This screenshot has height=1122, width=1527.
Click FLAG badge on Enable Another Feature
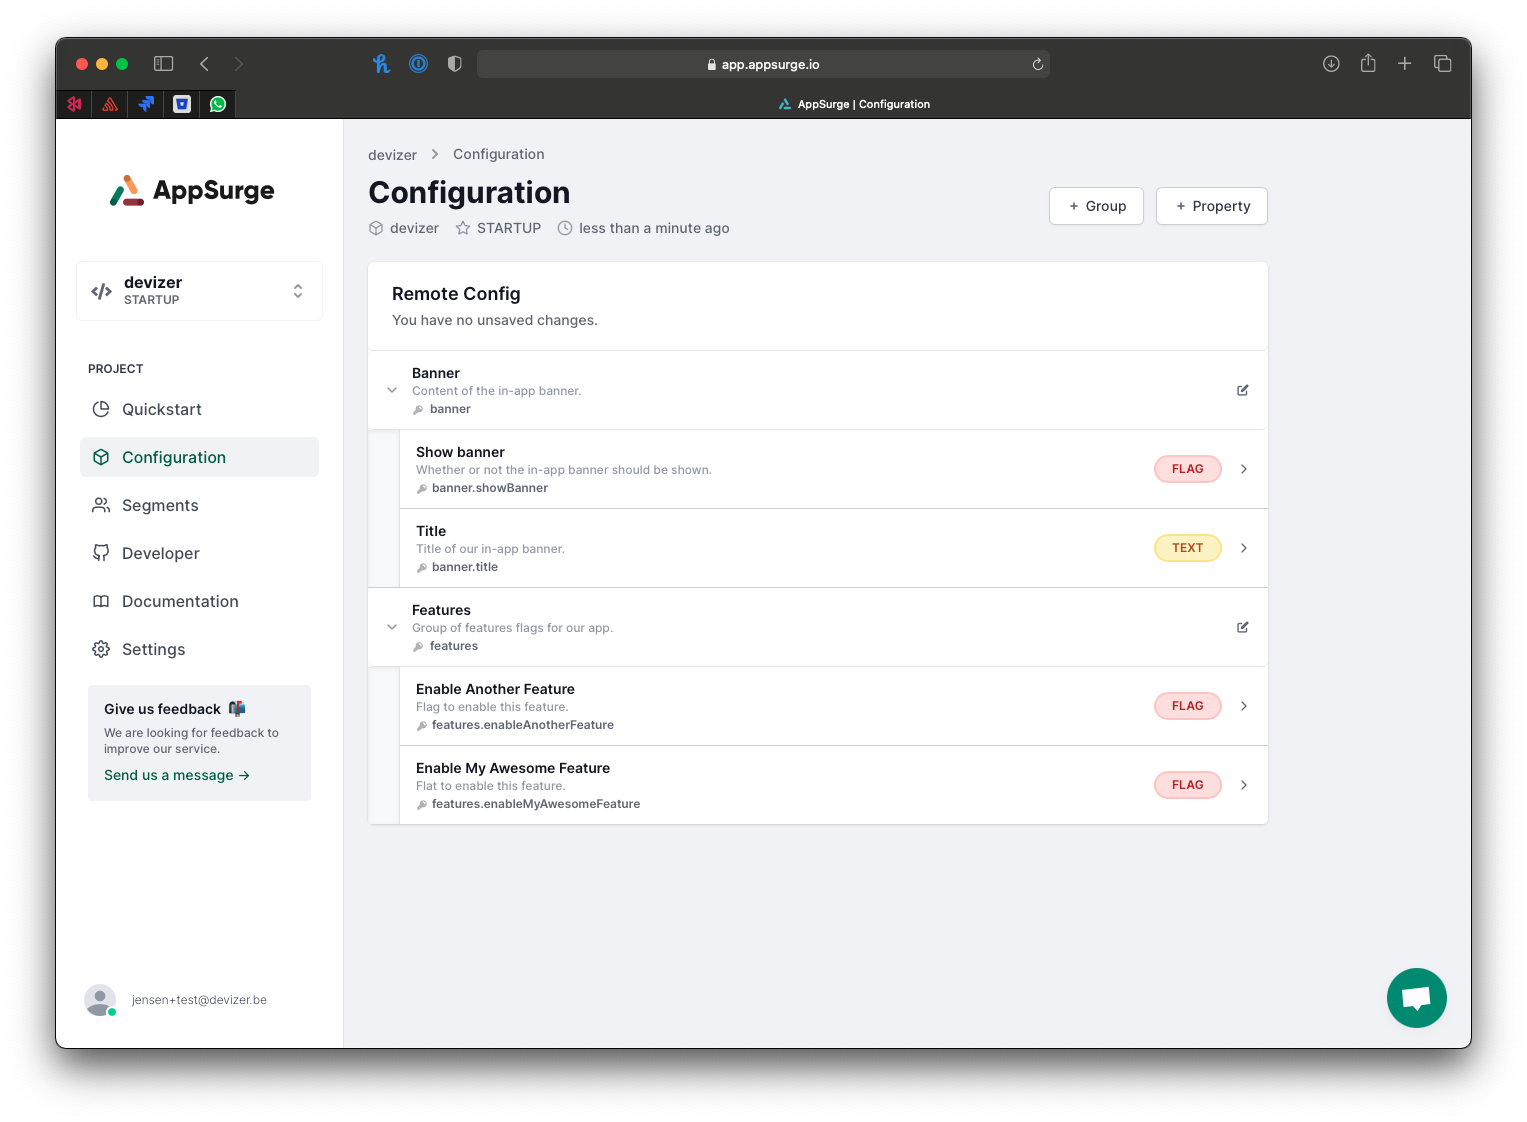[1188, 706]
